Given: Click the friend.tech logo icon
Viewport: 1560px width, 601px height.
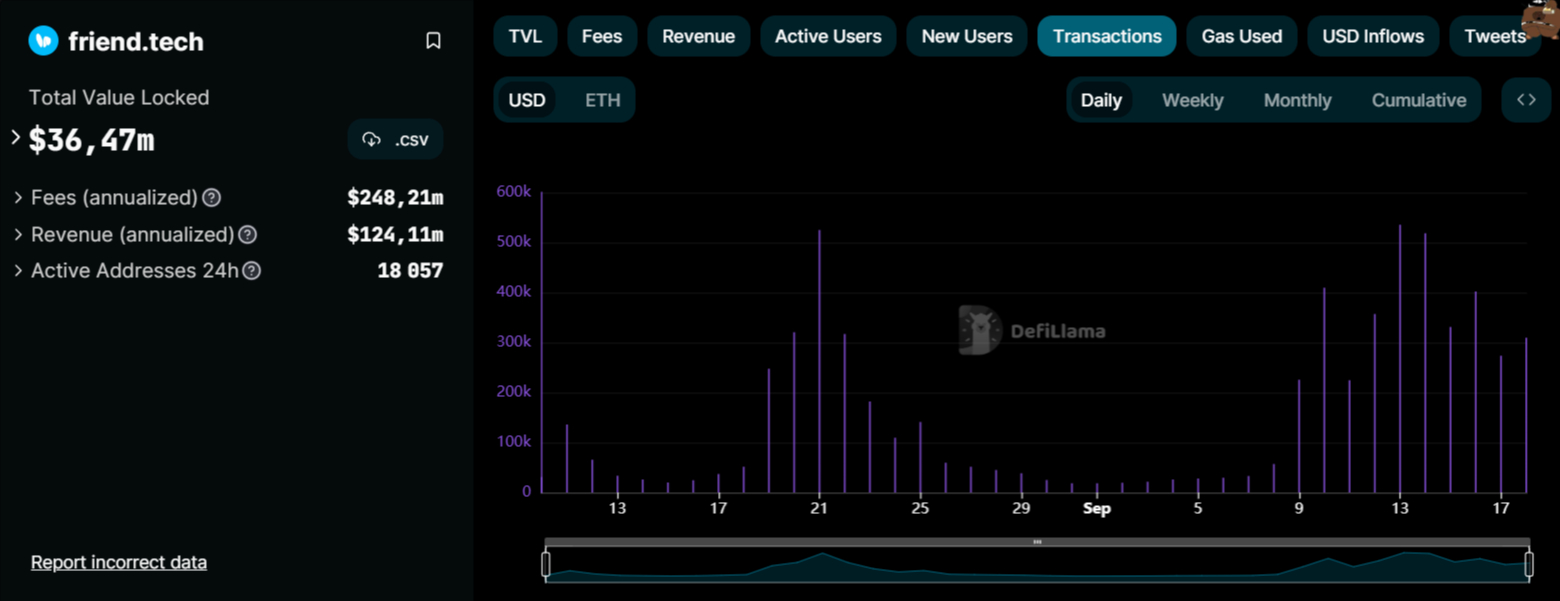Looking at the screenshot, I should click(x=43, y=41).
